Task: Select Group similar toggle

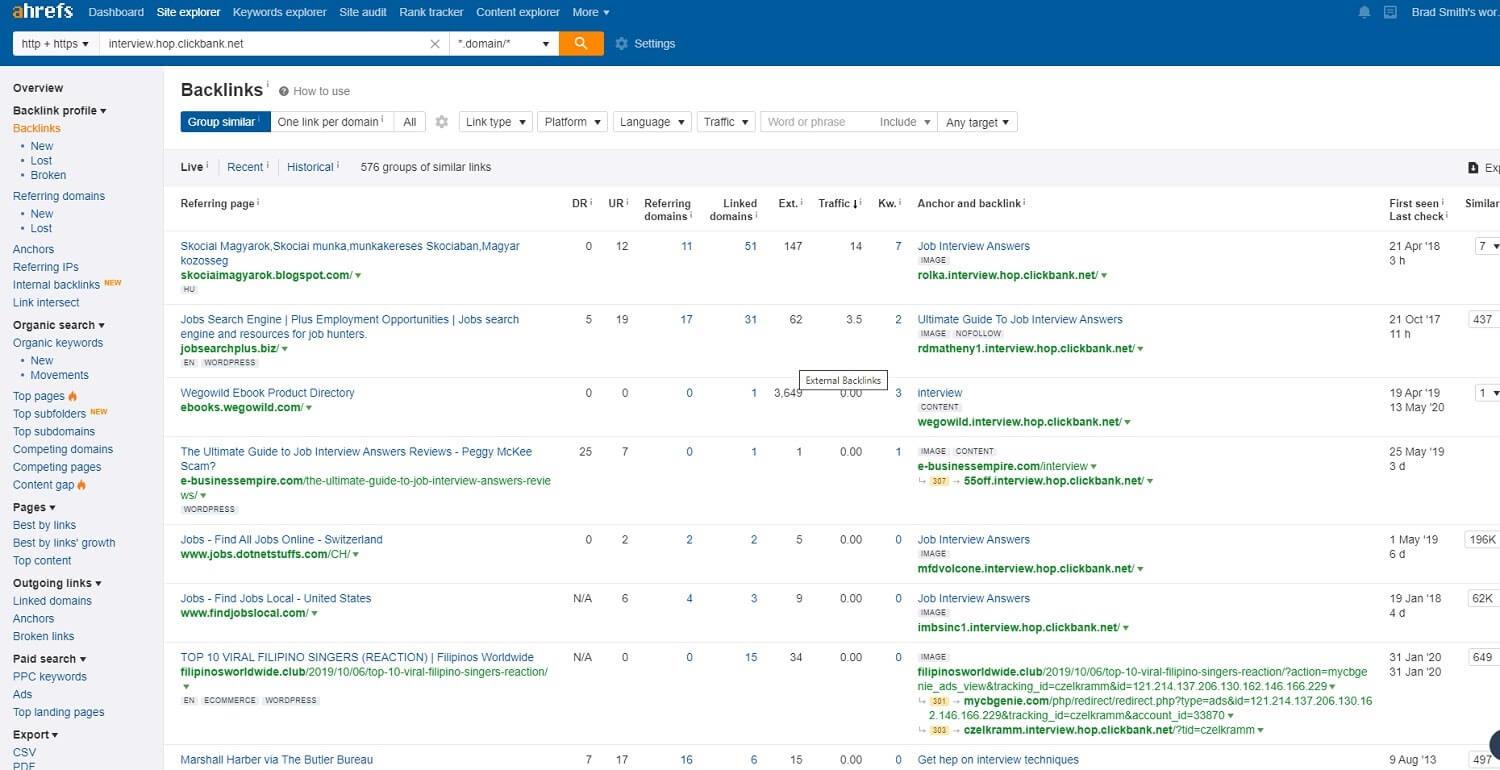Action: point(225,122)
